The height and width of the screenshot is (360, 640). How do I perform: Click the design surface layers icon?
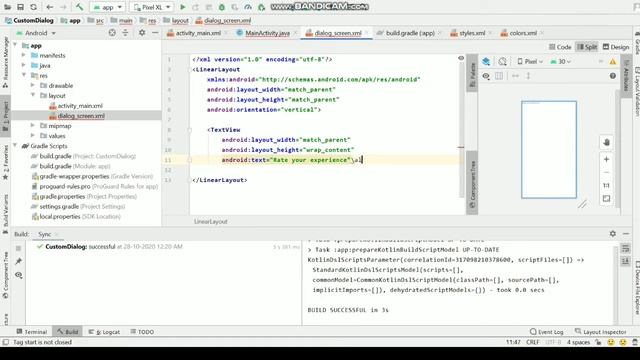coord(486,61)
